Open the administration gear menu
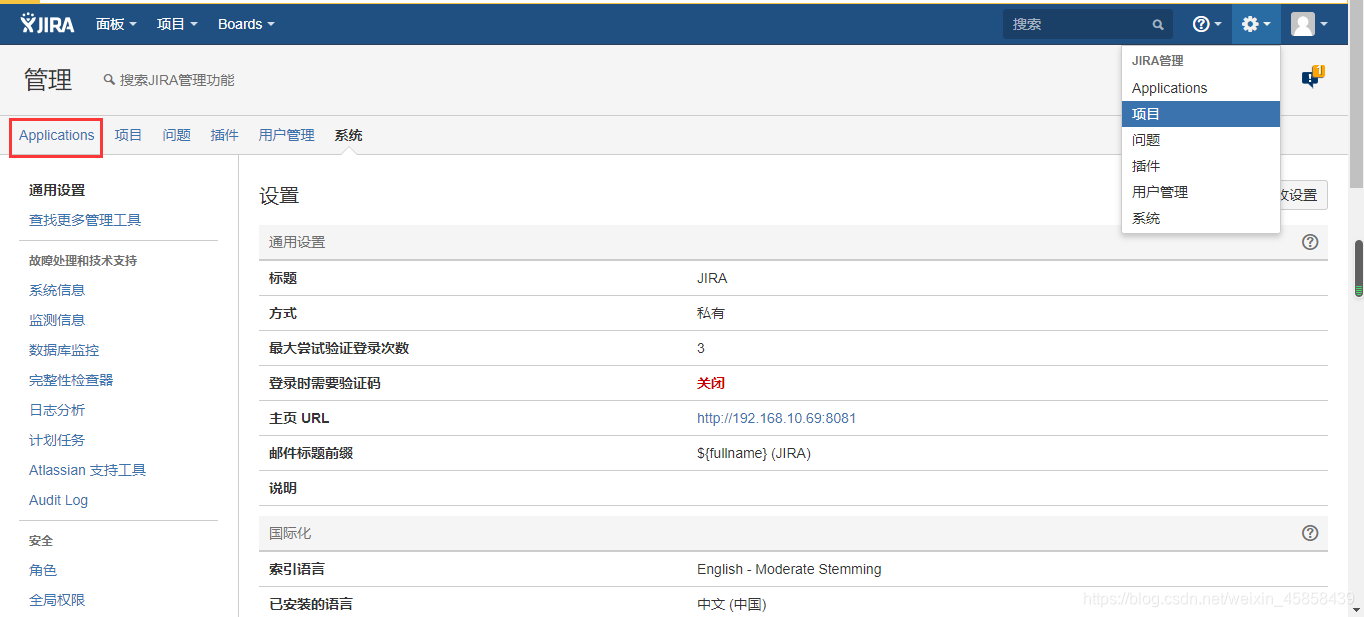This screenshot has height=617, width=1364. click(x=1256, y=24)
